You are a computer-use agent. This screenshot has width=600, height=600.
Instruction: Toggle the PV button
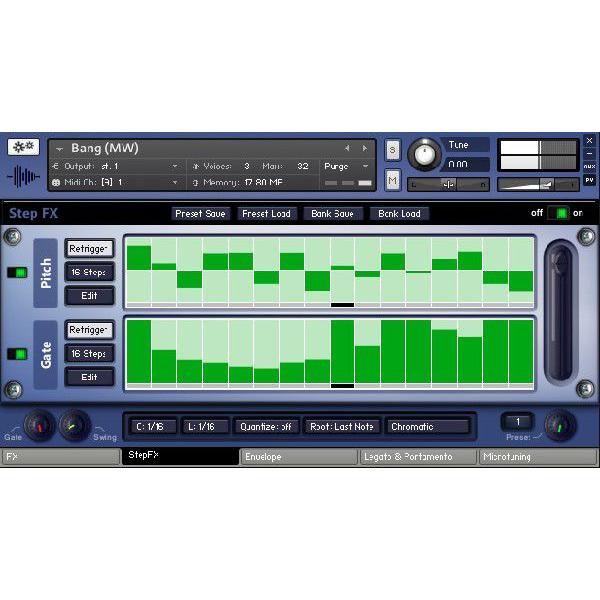[589, 180]
